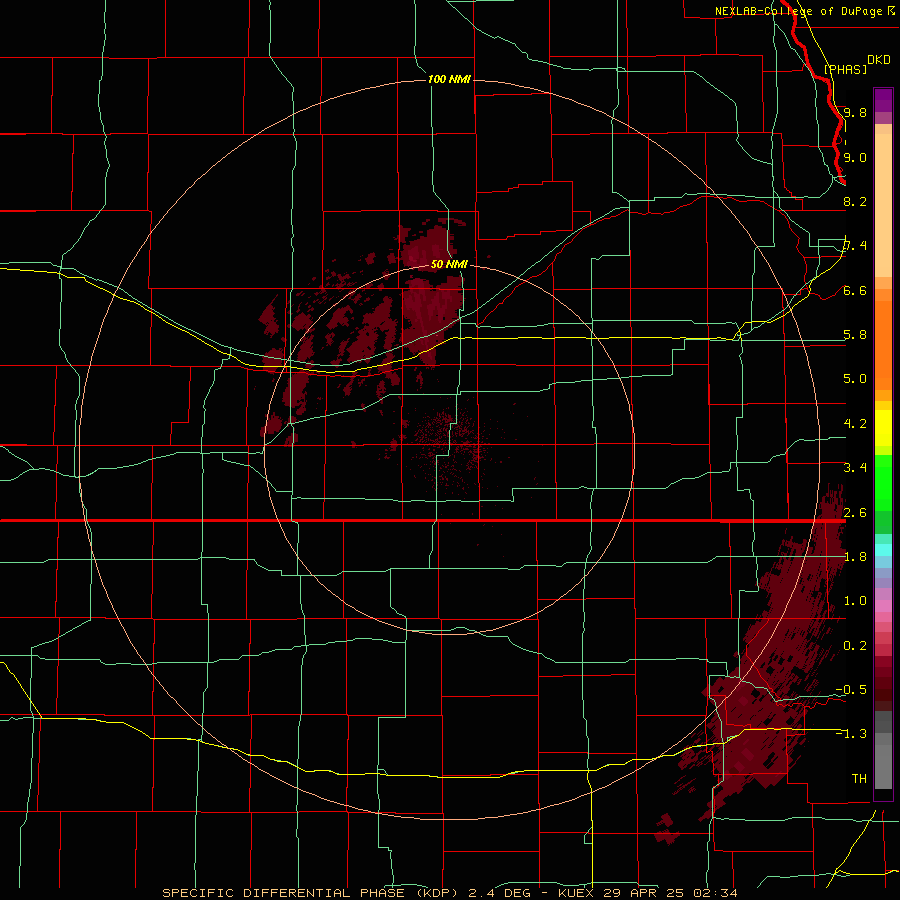Click the pink segment of the color bar
Image resolution: width=900 pixels, height=900 pixels.
point(883,606)
